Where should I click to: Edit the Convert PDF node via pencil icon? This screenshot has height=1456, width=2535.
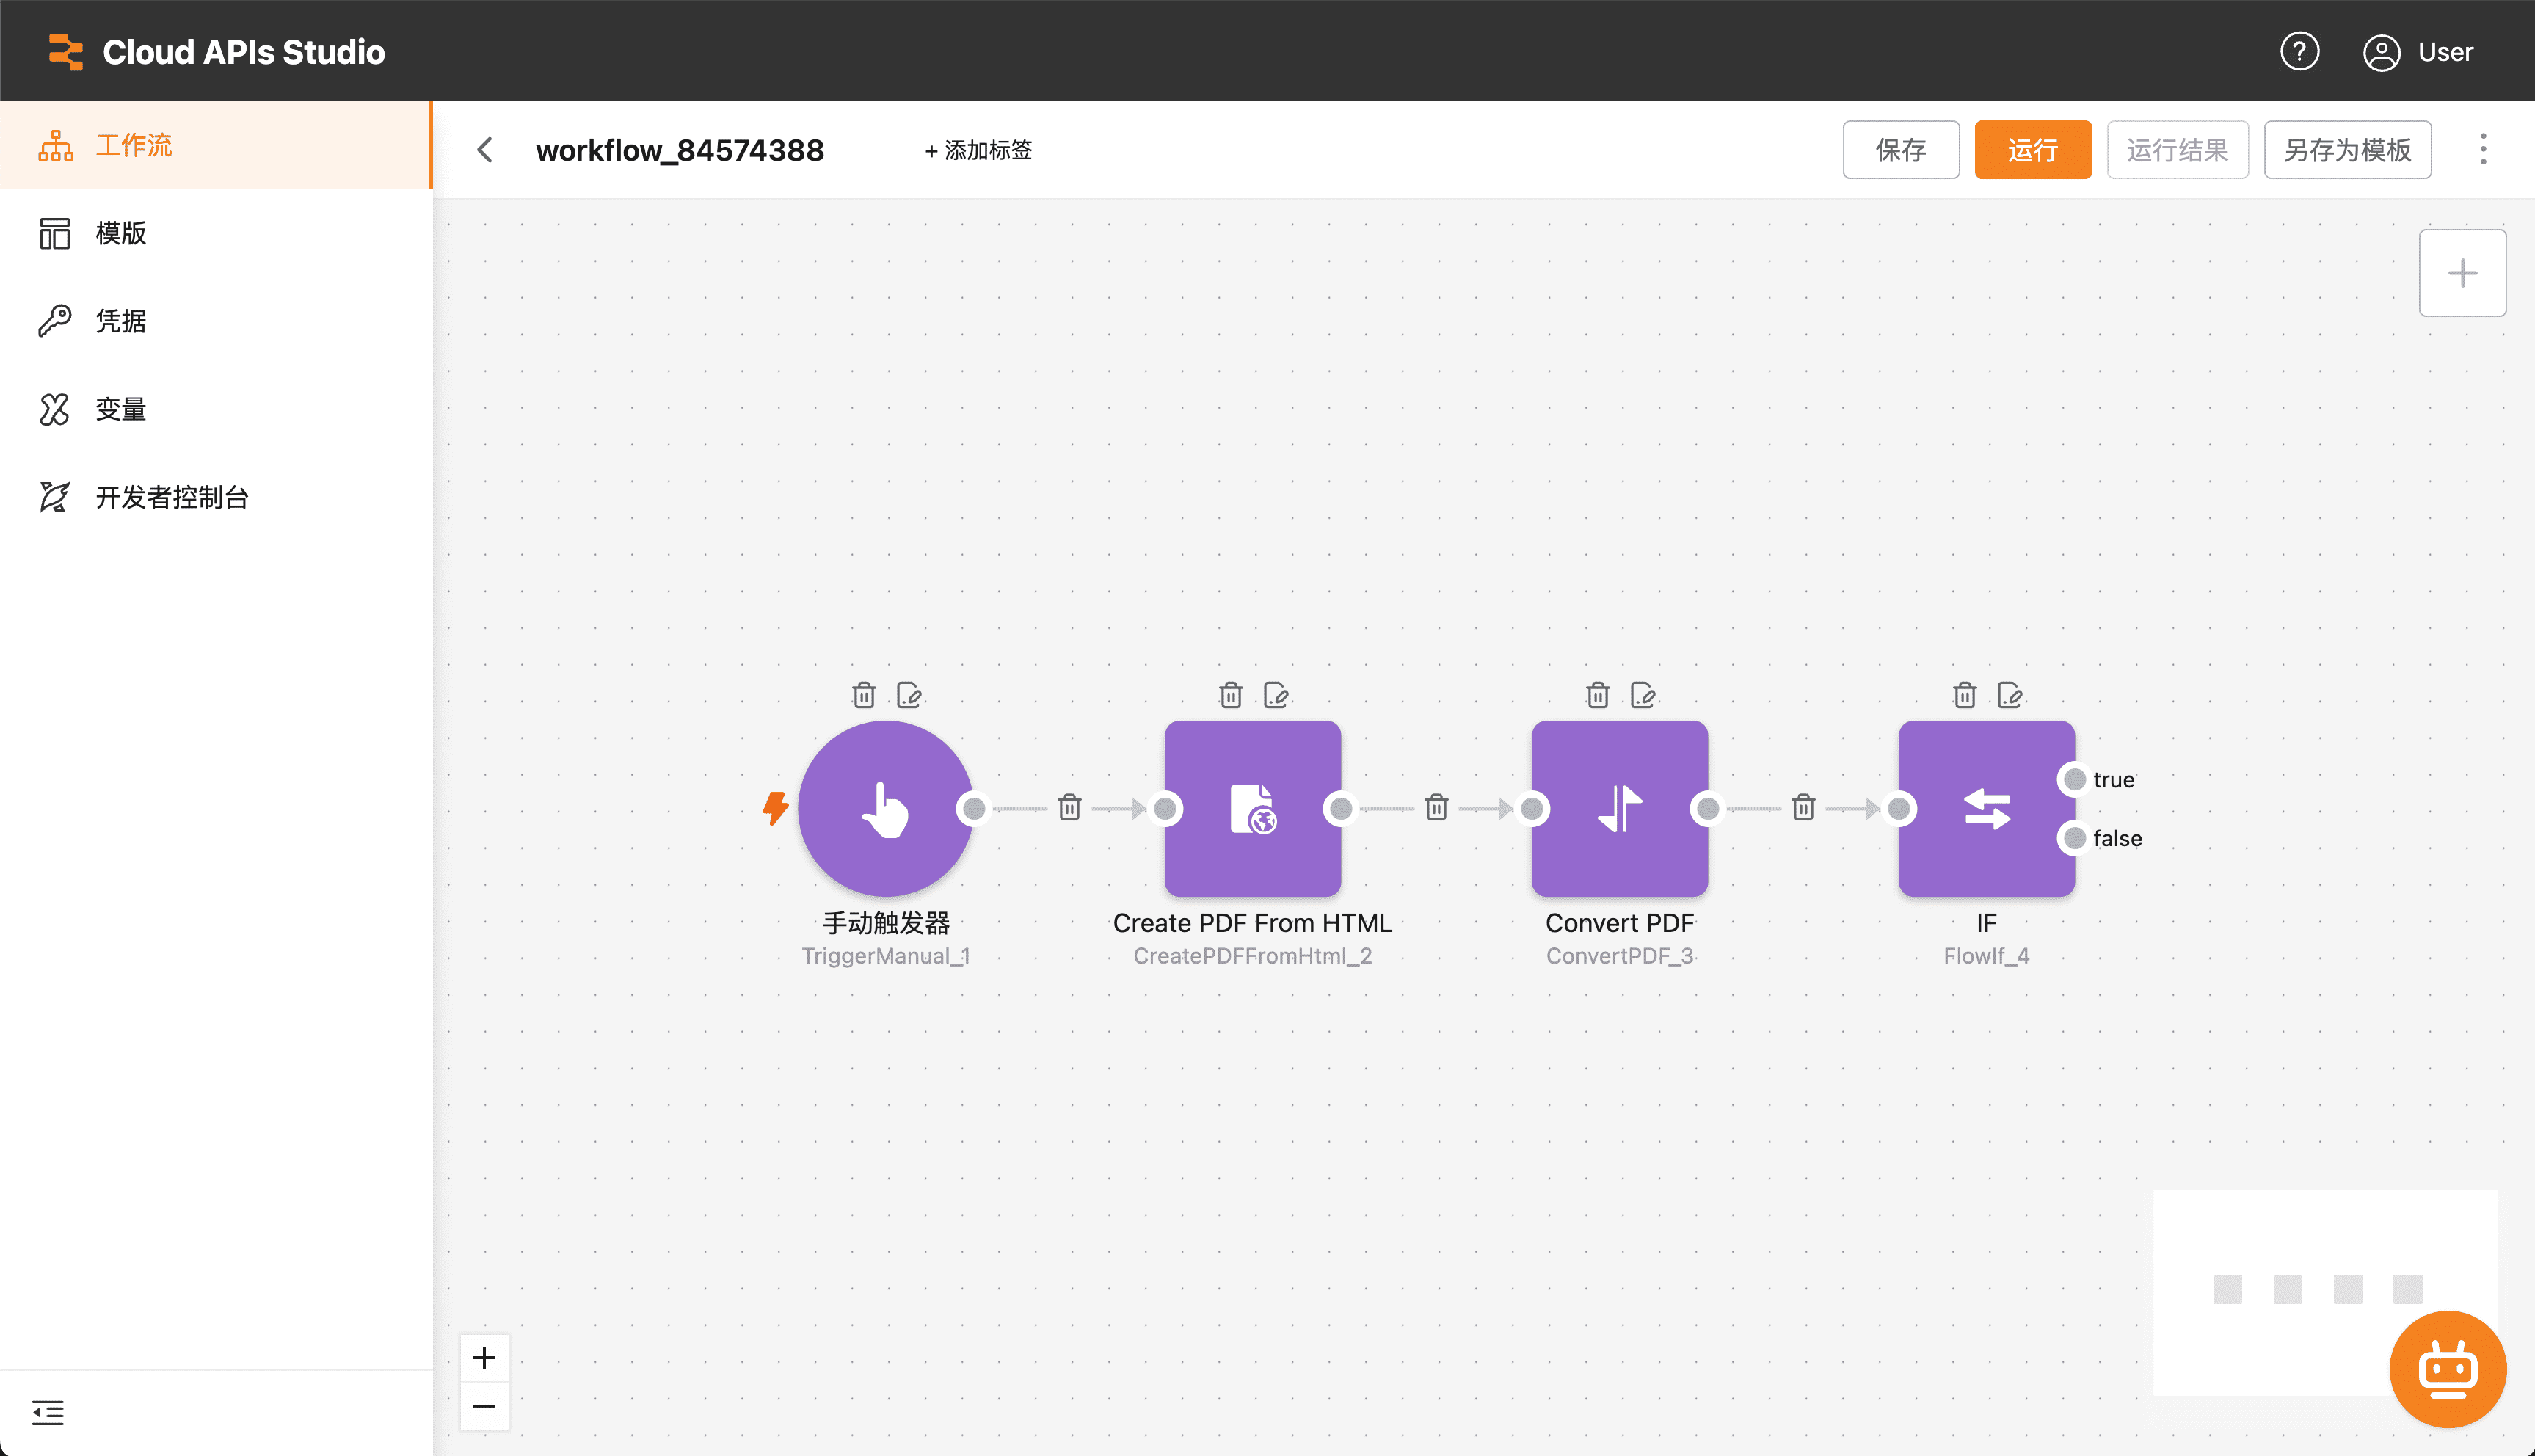pos(1643,694)
